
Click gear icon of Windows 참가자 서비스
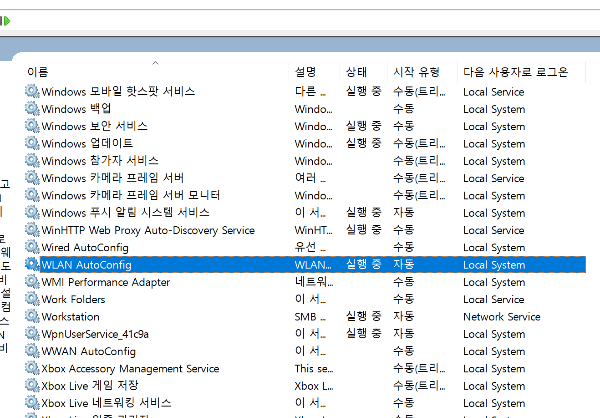click(x=32, y=160)
